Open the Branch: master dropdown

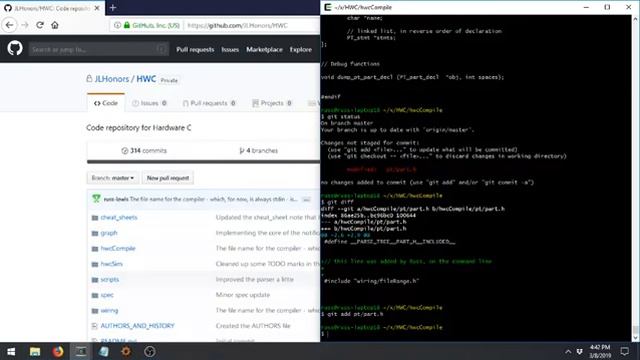pos(113,178)
